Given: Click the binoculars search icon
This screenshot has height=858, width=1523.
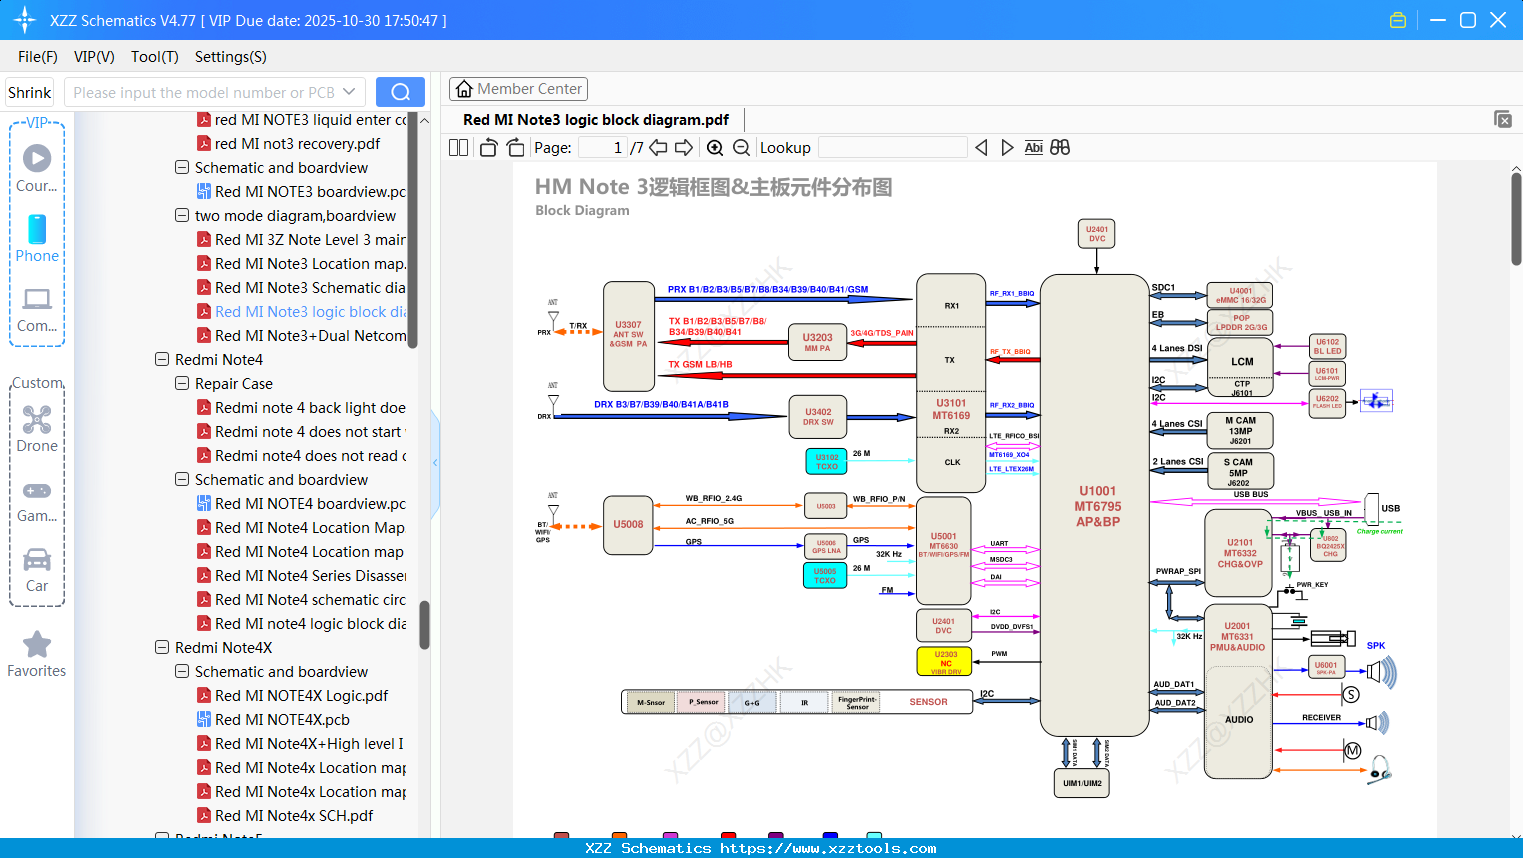Looking at the screenshot, I should [x=1060, y=148].
